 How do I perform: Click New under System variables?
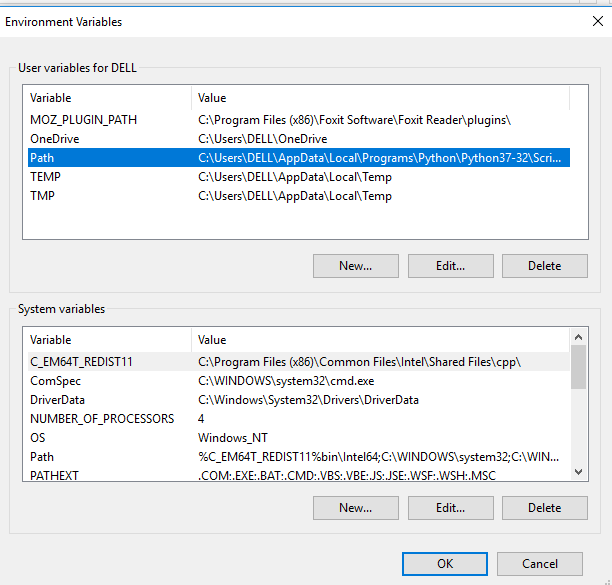click(x=355, y=508)
